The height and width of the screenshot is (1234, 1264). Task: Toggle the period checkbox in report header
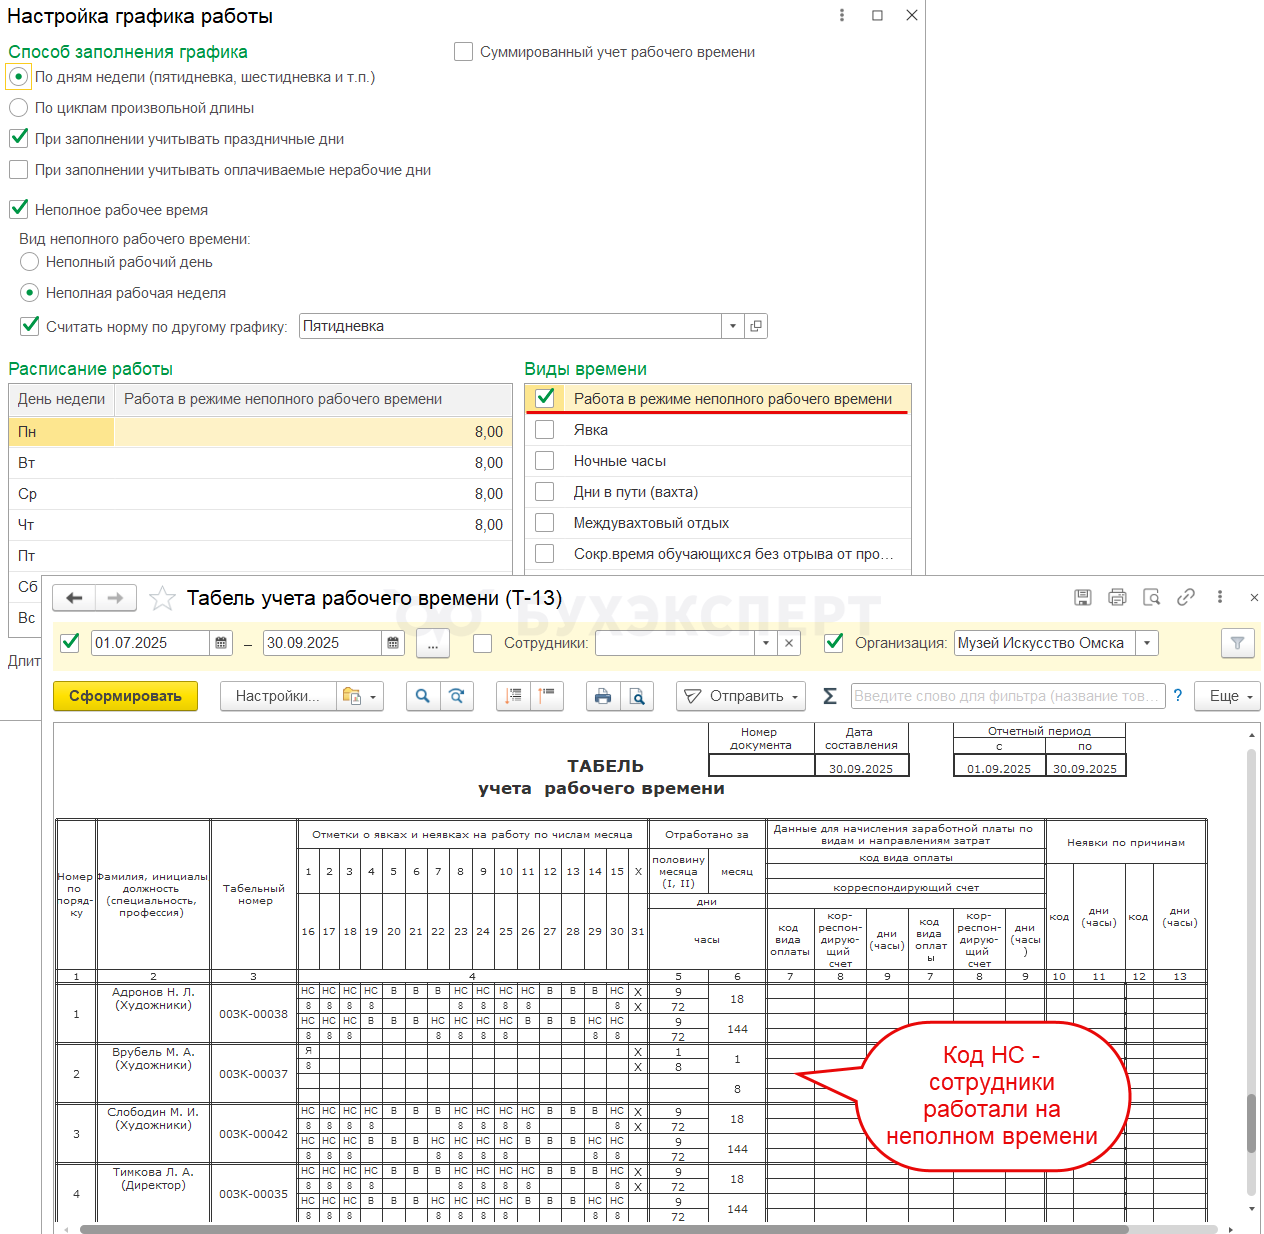[70, 643]
